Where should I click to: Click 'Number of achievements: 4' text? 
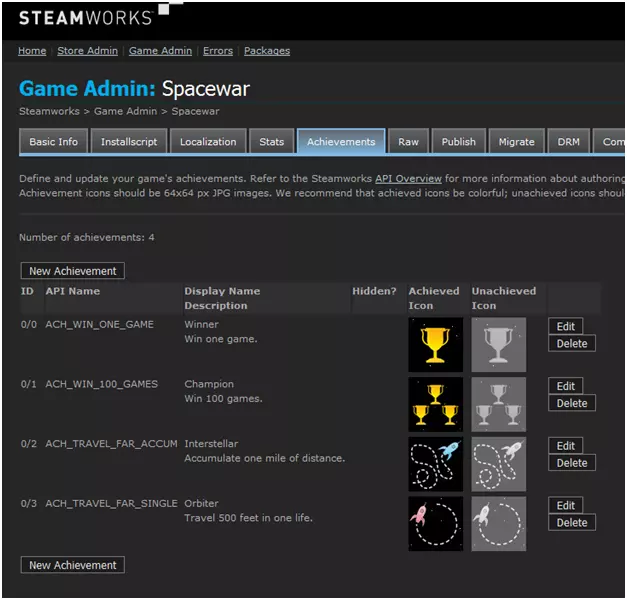[87, 237]
